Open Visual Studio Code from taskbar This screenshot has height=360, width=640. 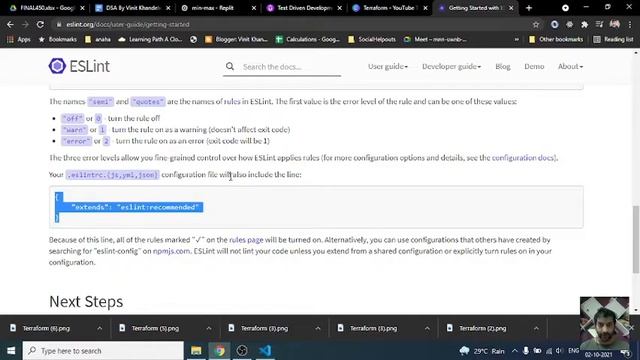pos(265,351)
